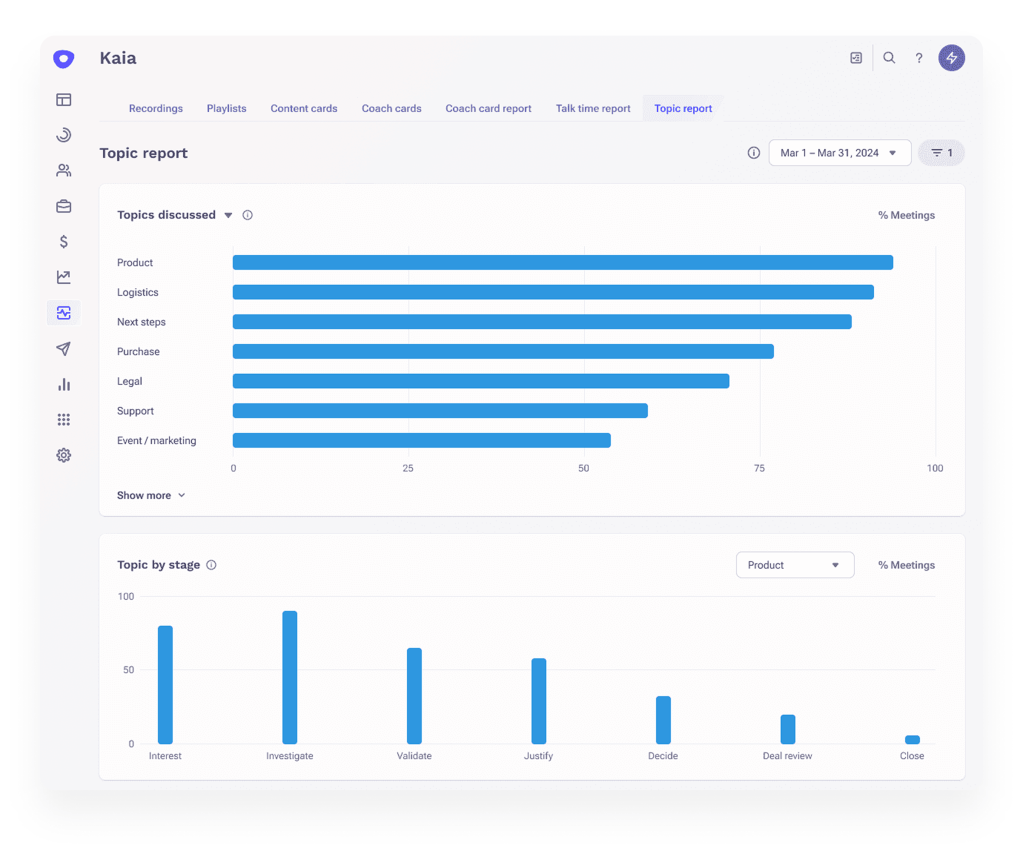The width and height of the screenshot is (1023, 854).
Task: Open the briefcase icon in sidebar
Action: 64,206
